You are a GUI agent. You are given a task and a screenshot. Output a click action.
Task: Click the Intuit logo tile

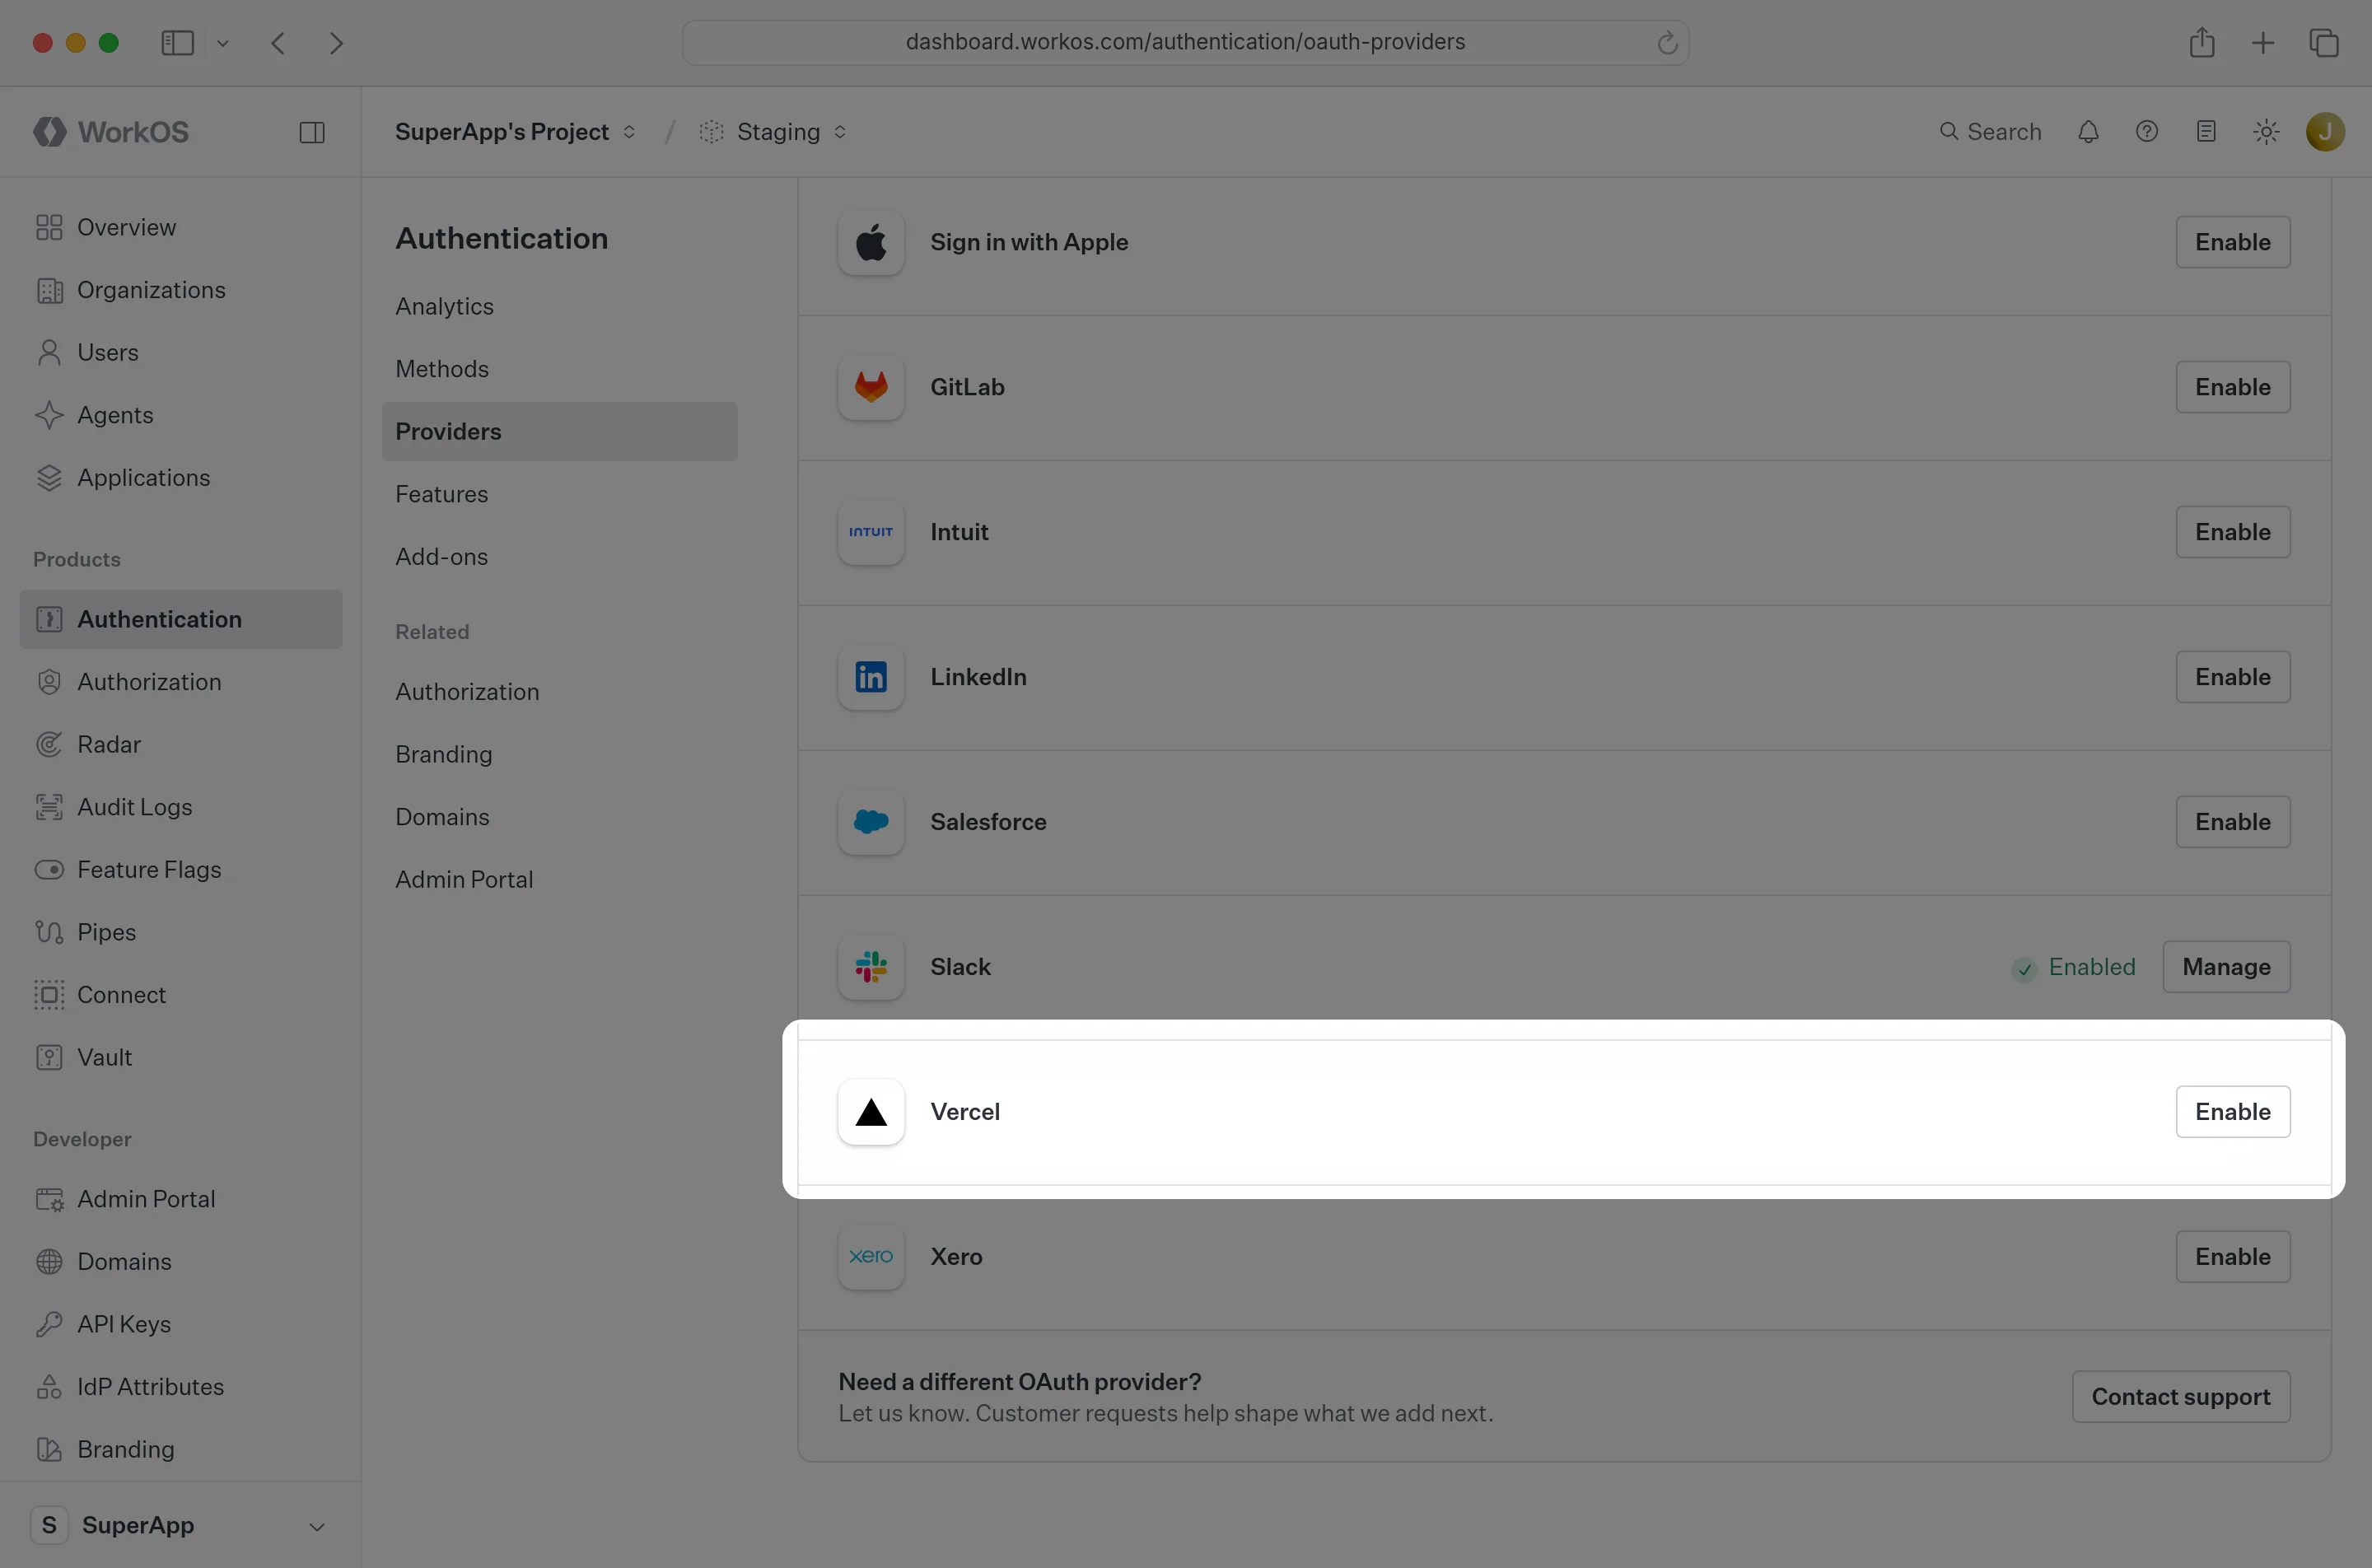[x=871, y=532]
